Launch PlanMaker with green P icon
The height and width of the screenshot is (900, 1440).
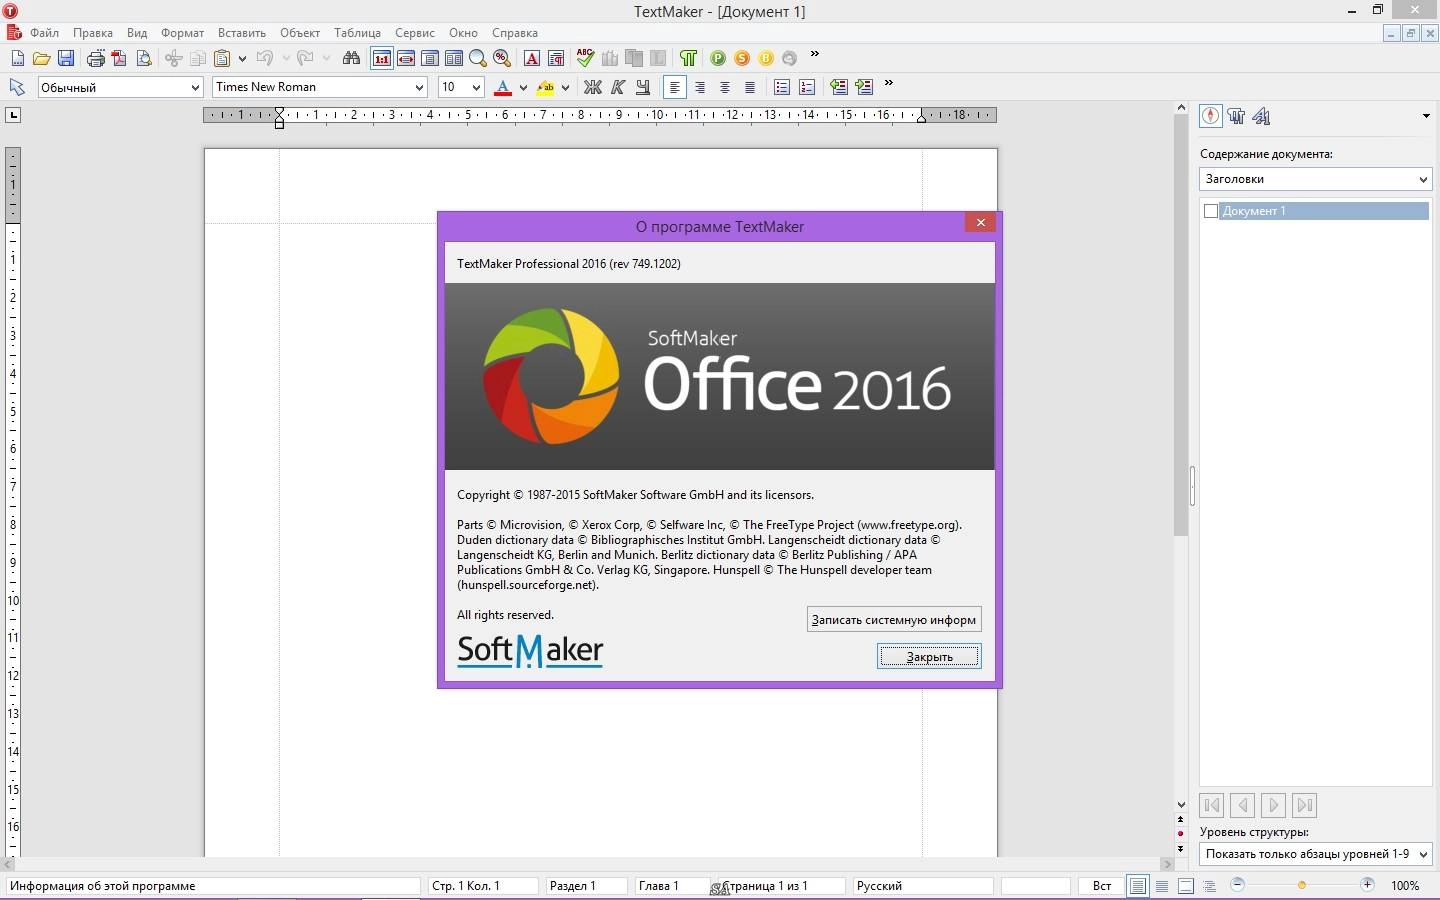pos(718,58)
